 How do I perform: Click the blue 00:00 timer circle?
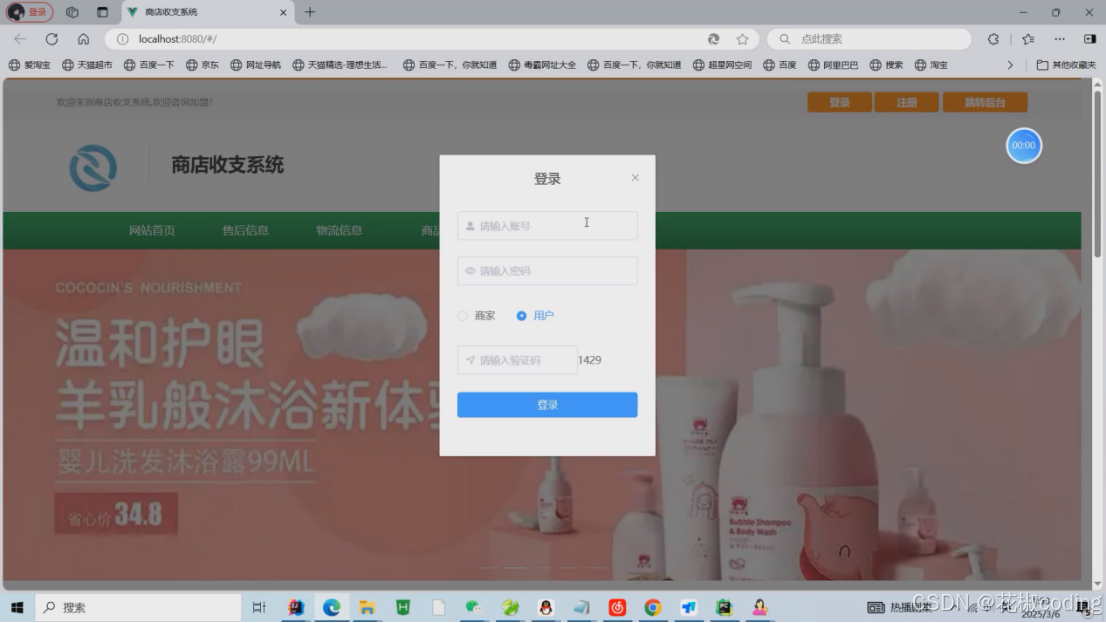click(1023, 145)
